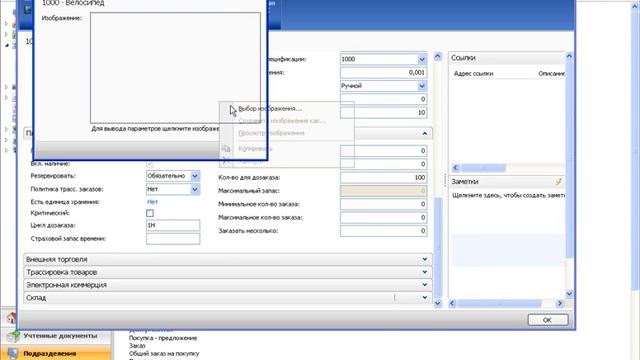Open the Политика трасс. заказов dropdown
The width and height of the screenshot is (640, 360).
tap(195, 189)
